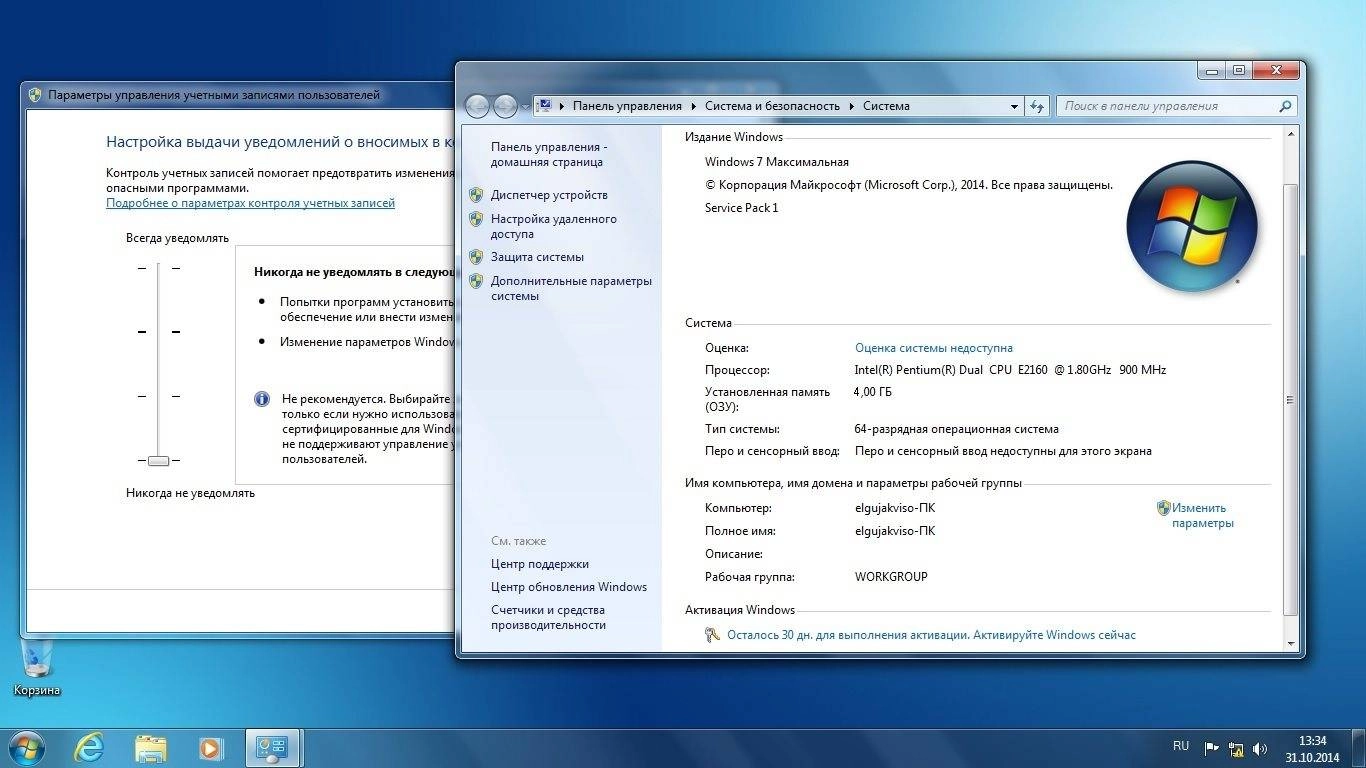This screenshot has height=768, width=1366.
Task: Click the Intel(R) Pentium(R) Dual processor text
Action: (1010, 370)
